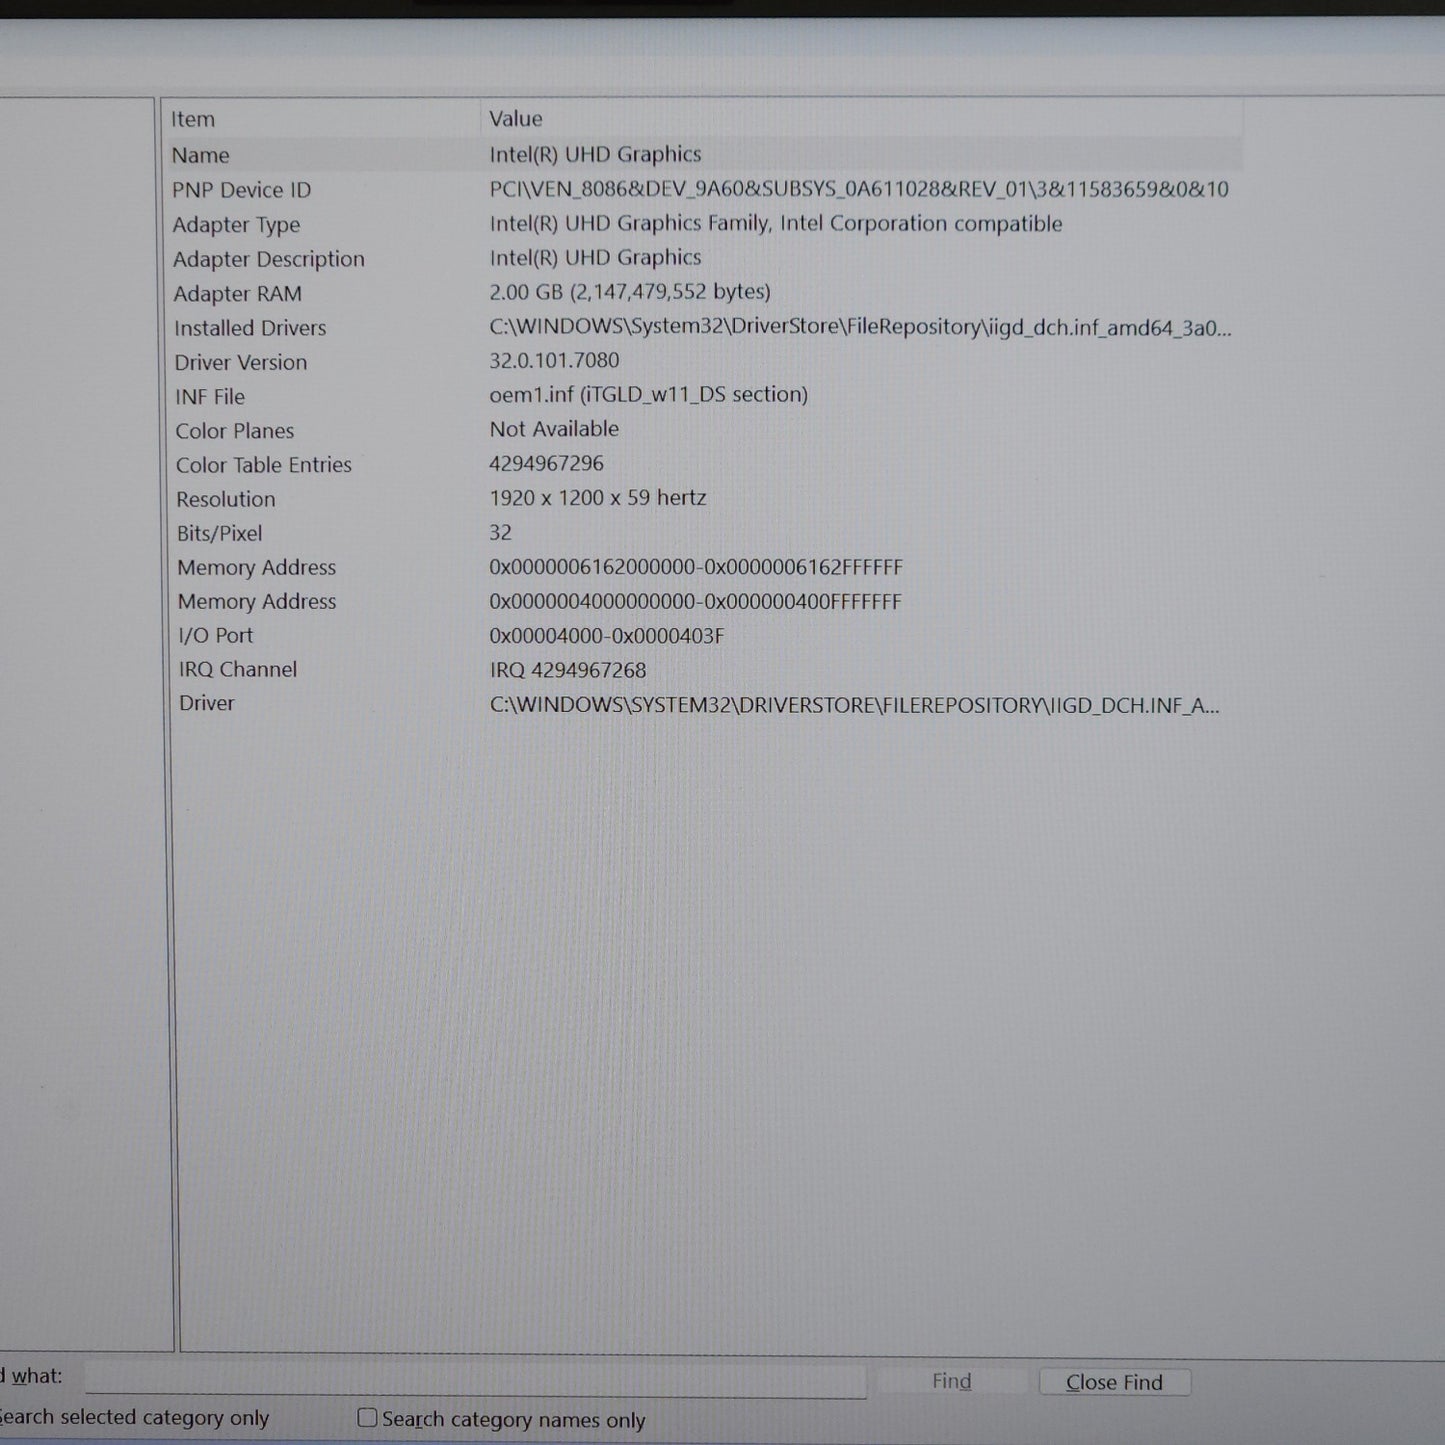Select the Adapter Type row
The image size is (1445, 1445).
[236, 225]
